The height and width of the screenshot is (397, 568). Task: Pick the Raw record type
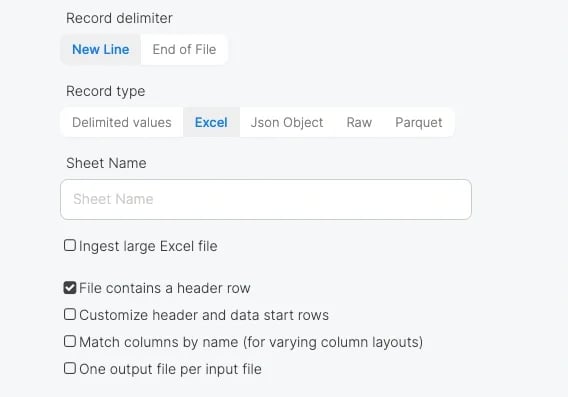359,122
